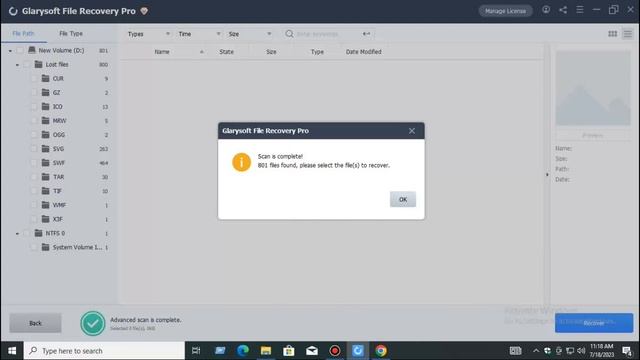
Task: Open the hamburger menu icon
Action: click(x=580, y=10)
